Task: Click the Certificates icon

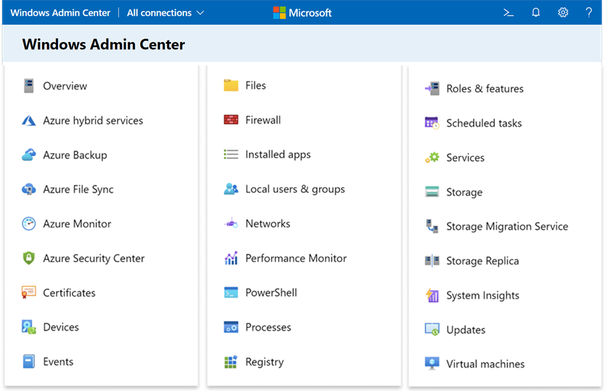Action: click(29, 292)
